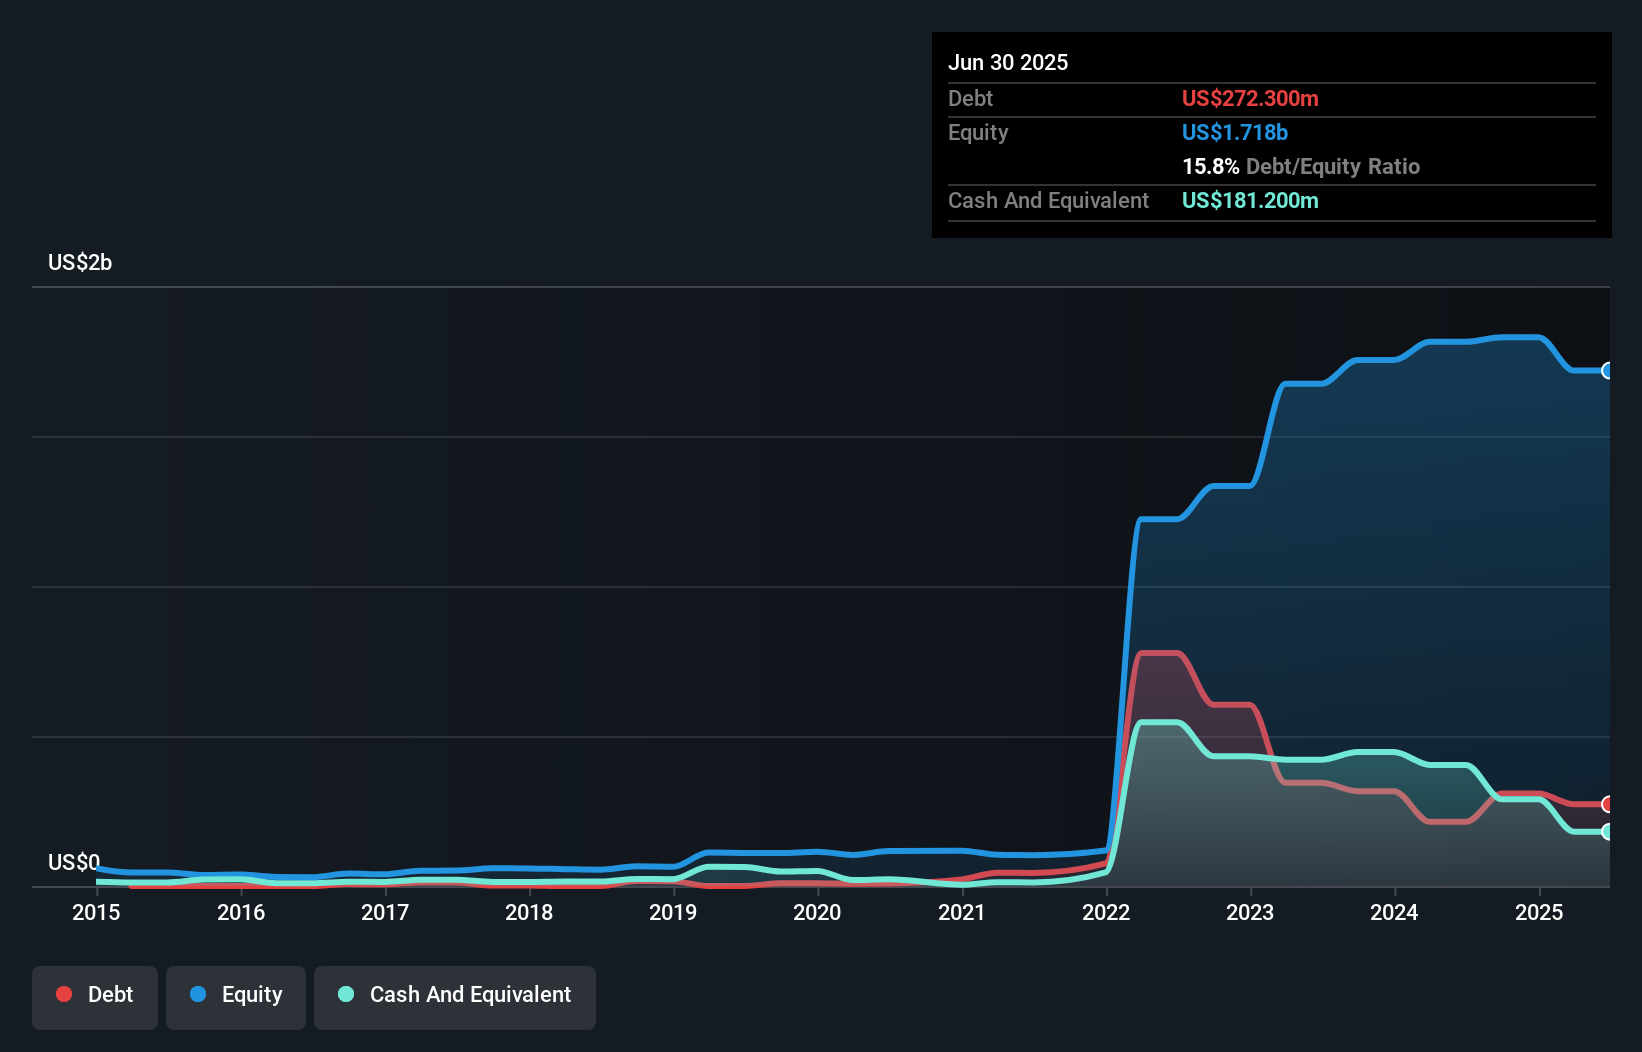
Task: Click the 2022 label on the time axis
Action: click(1105, 912)
